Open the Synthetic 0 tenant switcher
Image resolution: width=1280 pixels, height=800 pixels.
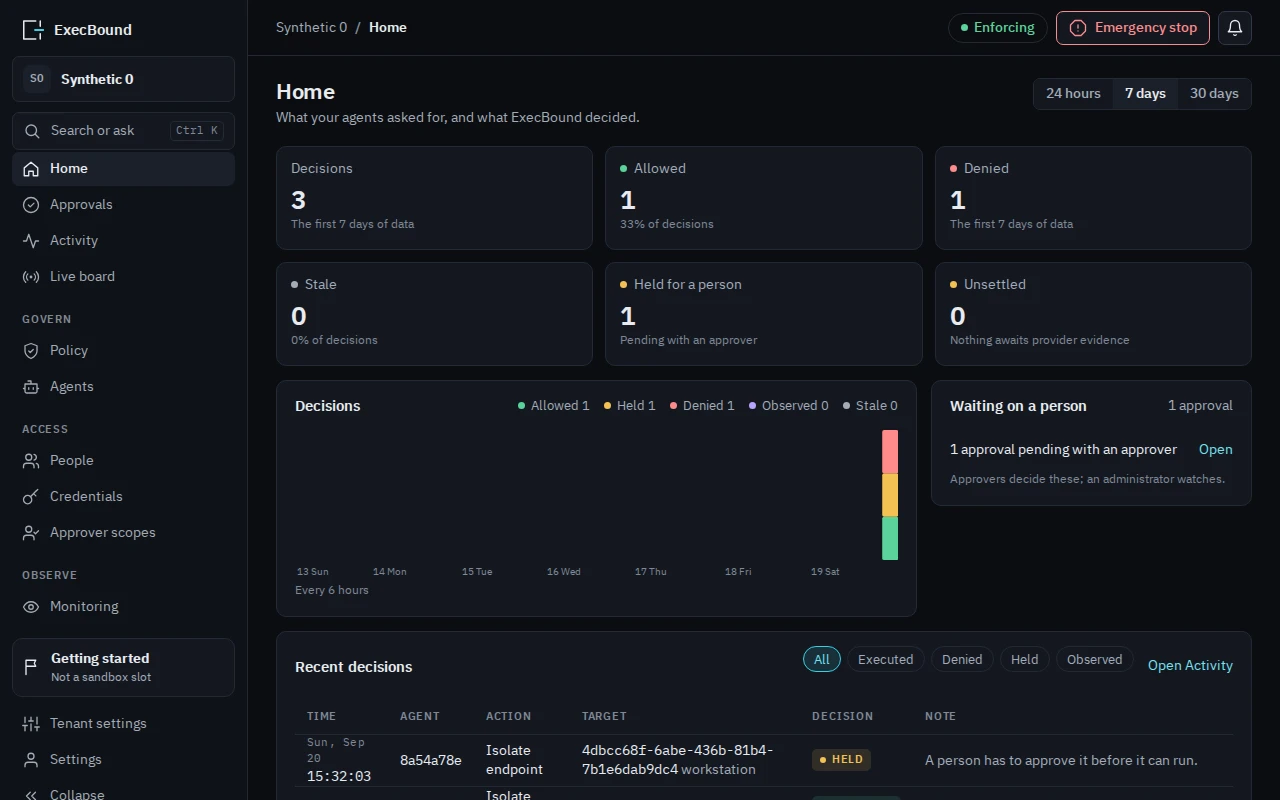pyautogui.click(x=123, y=79)
